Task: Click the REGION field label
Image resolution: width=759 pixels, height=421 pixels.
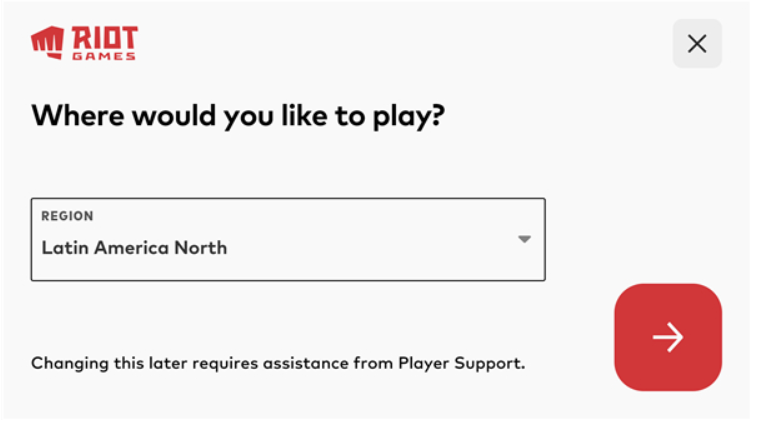Action: point(67,216)
